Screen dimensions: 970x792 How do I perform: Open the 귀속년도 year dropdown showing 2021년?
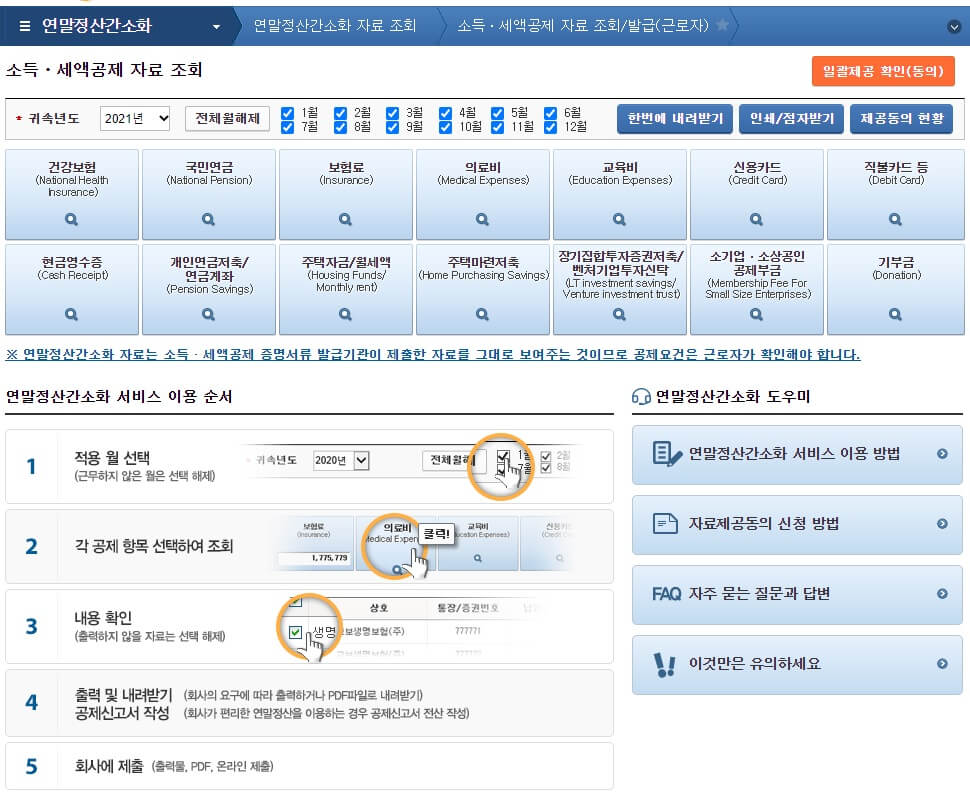pos(134,117)
